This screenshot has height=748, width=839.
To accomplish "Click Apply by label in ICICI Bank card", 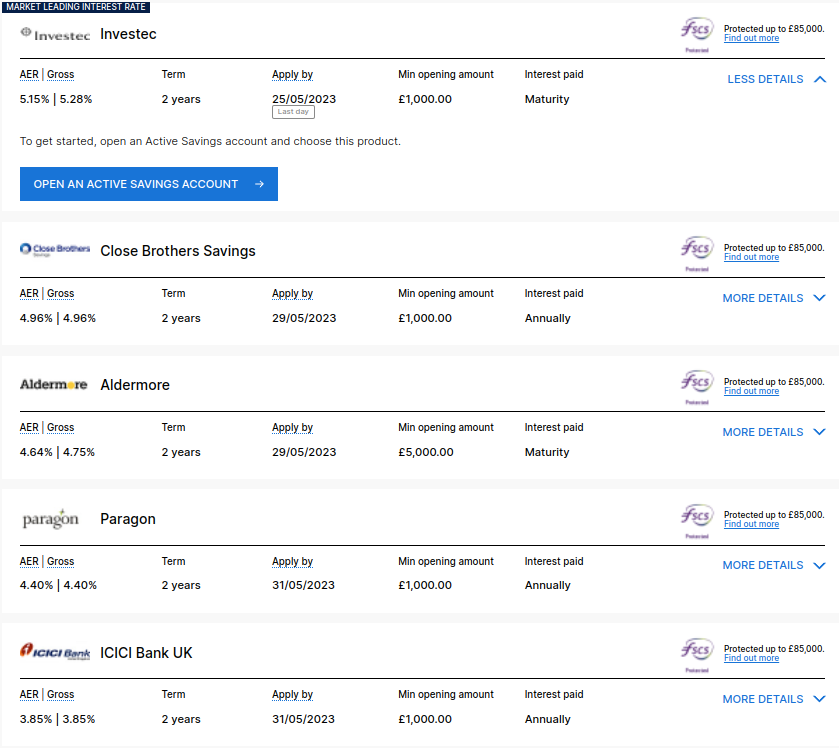I will [x=292, y=694].
